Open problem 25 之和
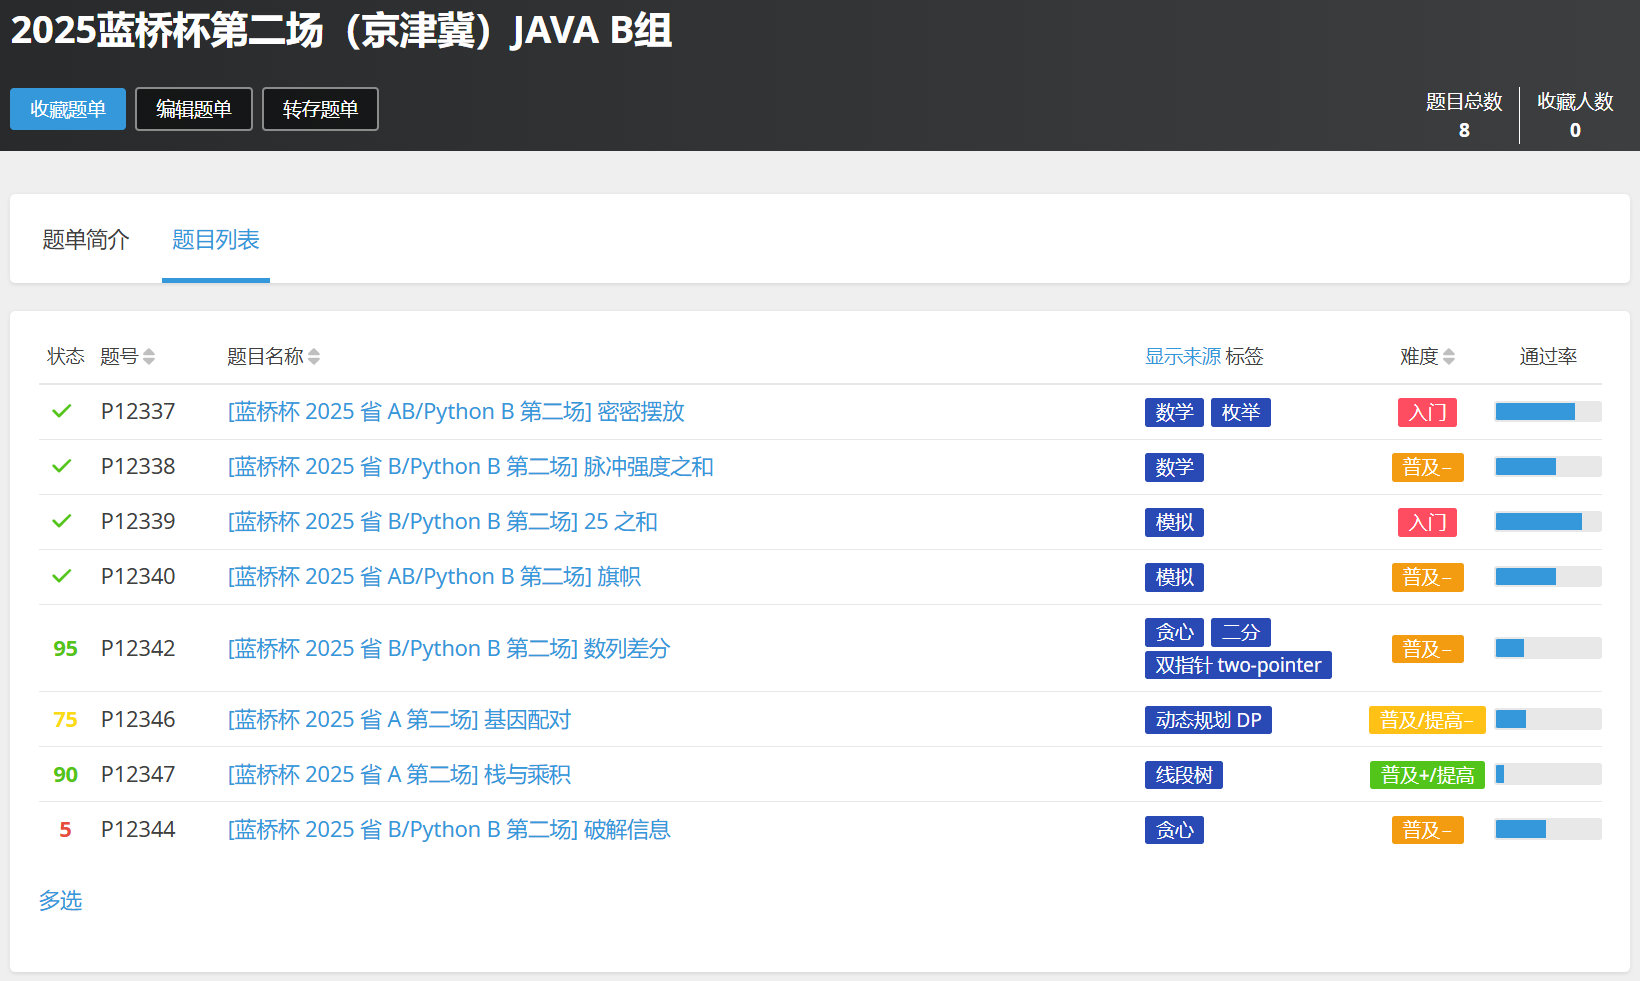Image resolution: width=1640 pixels, height=981 pixels. 443,522
